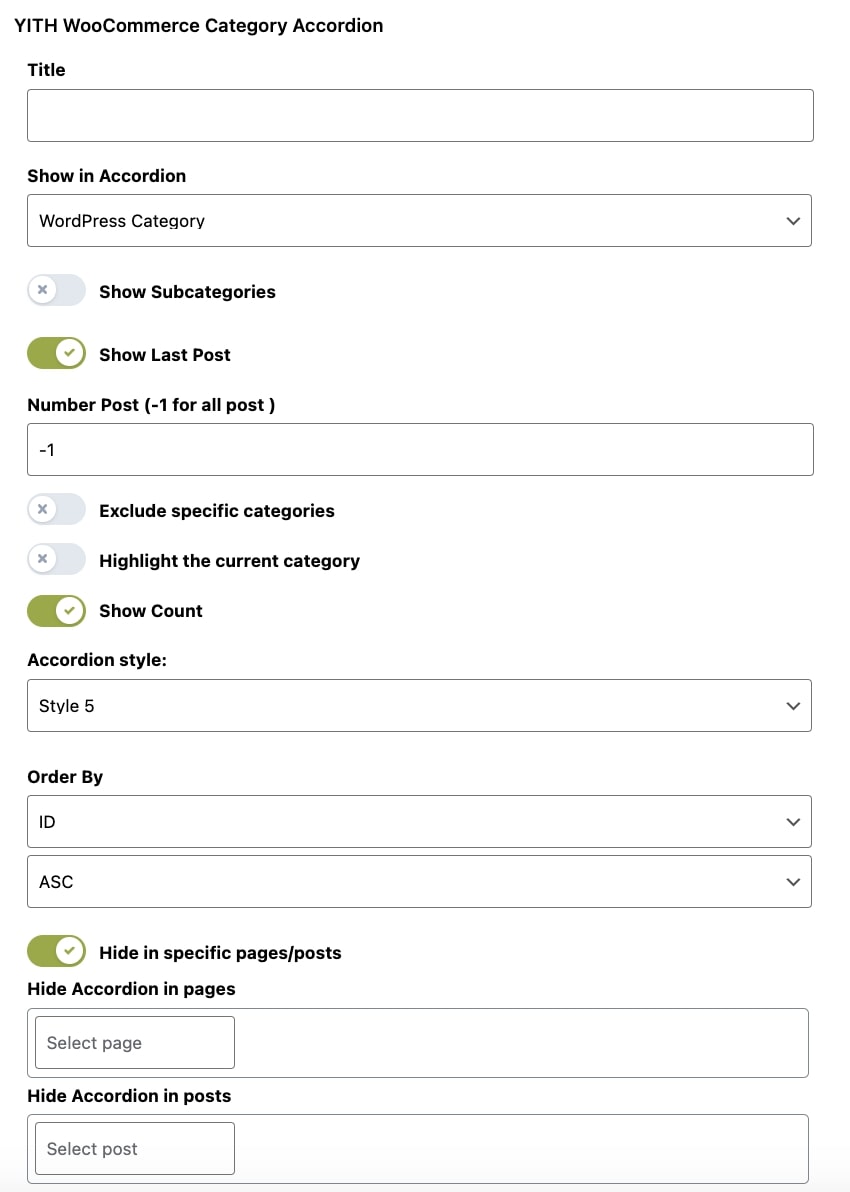
Task: Open the Accordion style dropdown
Action: point(419,705)
